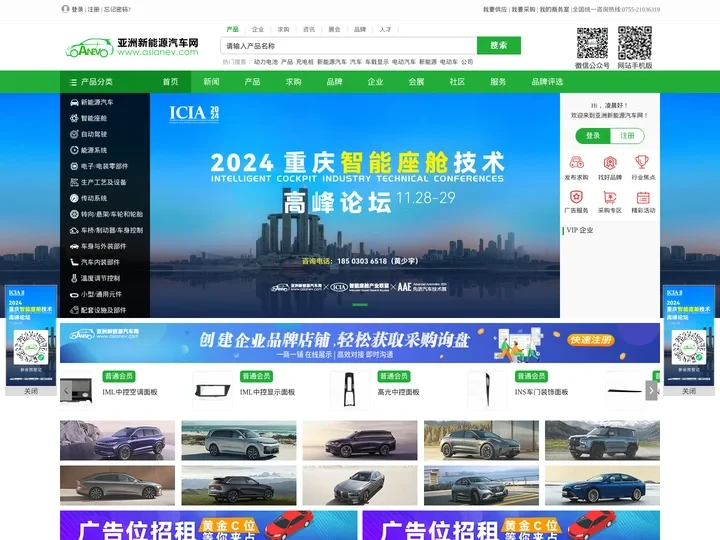Open the left 广告位招租 ad banner
The image size is (720, 540).
(x=208, y=525)
